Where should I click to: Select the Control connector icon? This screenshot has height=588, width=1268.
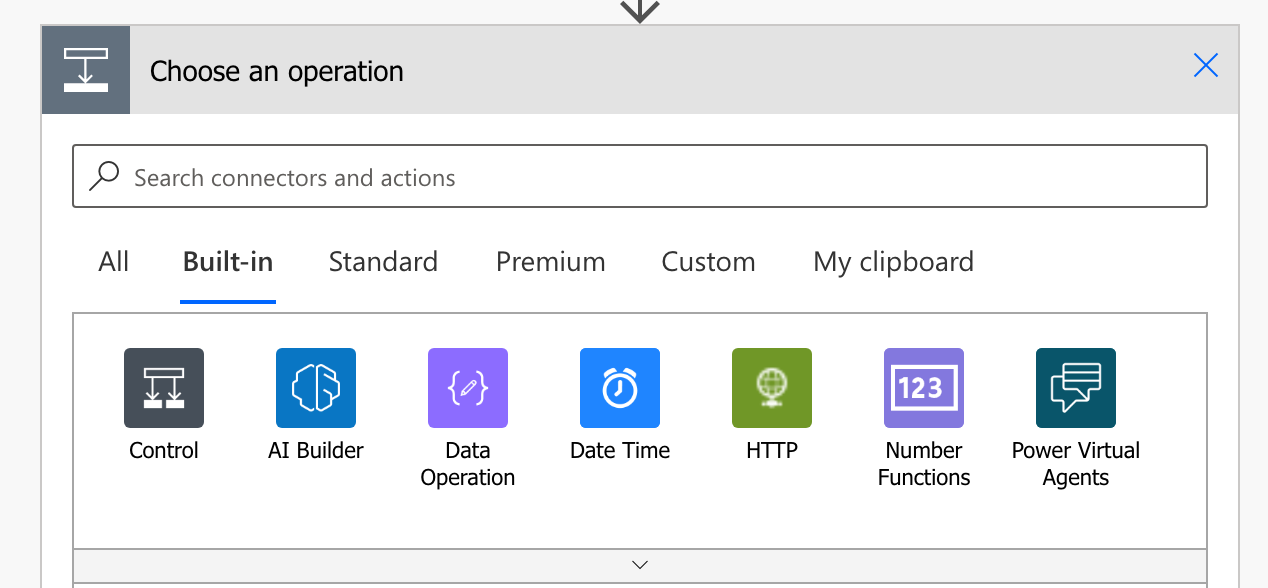tap(164, 388)
